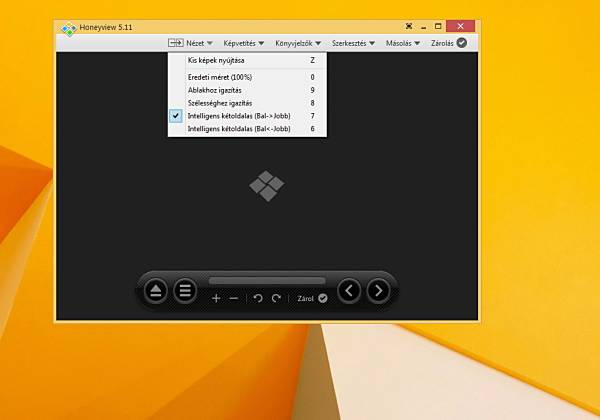Rotate image counterclockwise
The height and width of the screenshot is (420, 600).
pyautogui.click(x=258, y=298)
